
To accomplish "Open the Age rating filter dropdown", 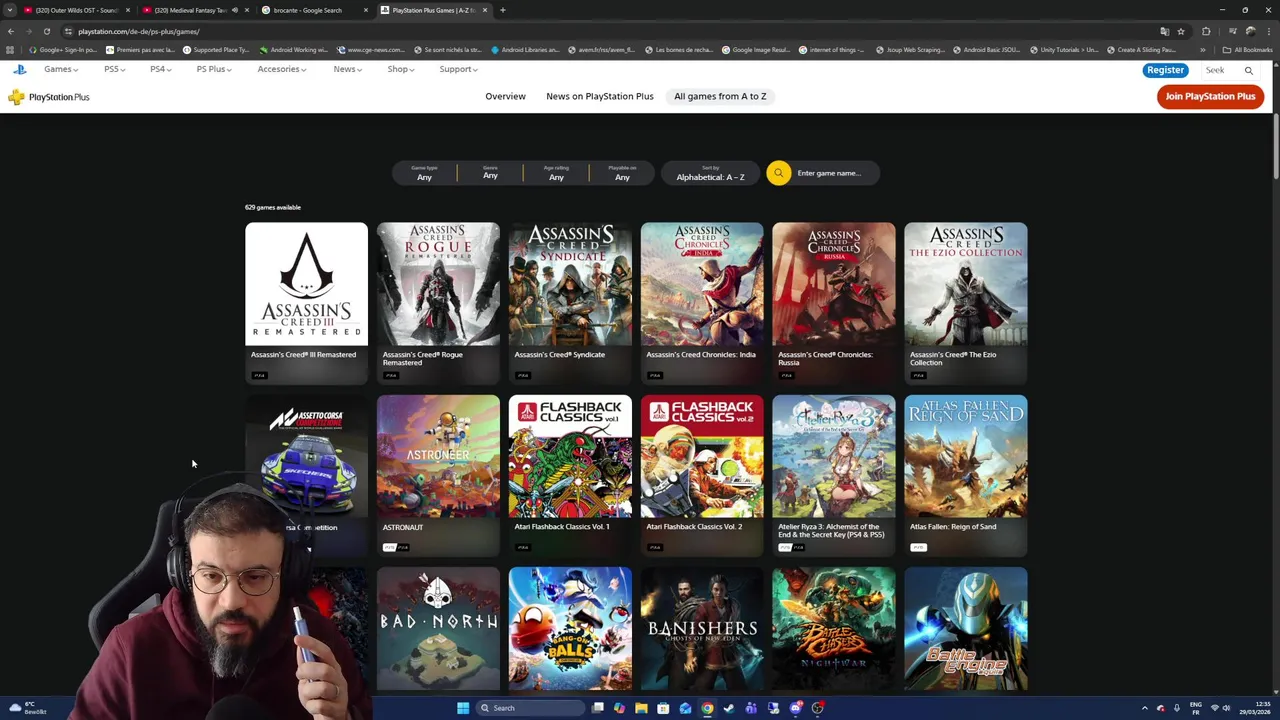I will coord(556,173).
